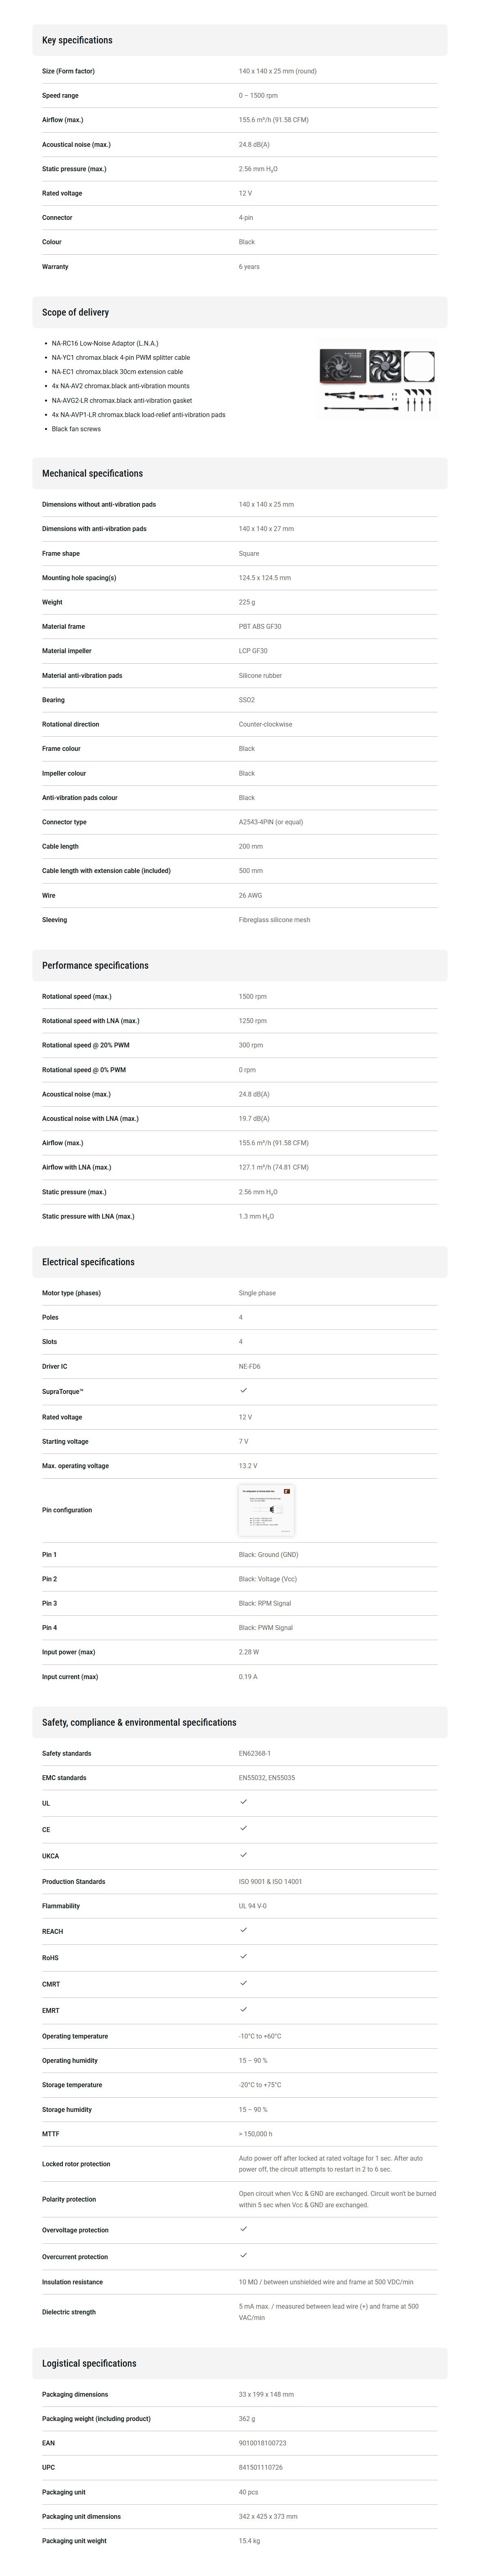Click the SupraTorque checkmark icon

243,1390
